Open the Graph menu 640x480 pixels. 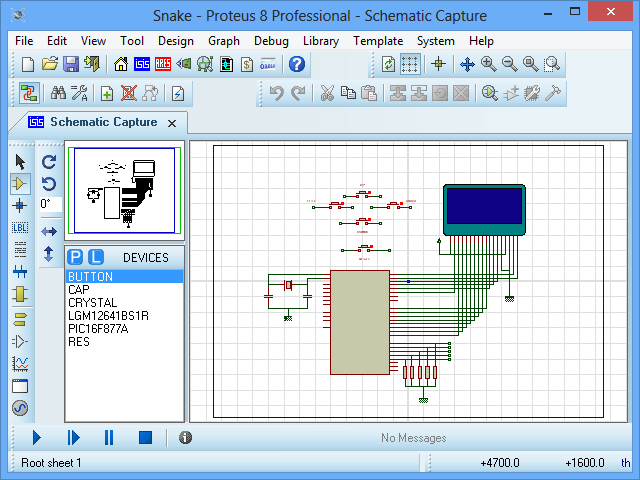(x=224, y=41)
